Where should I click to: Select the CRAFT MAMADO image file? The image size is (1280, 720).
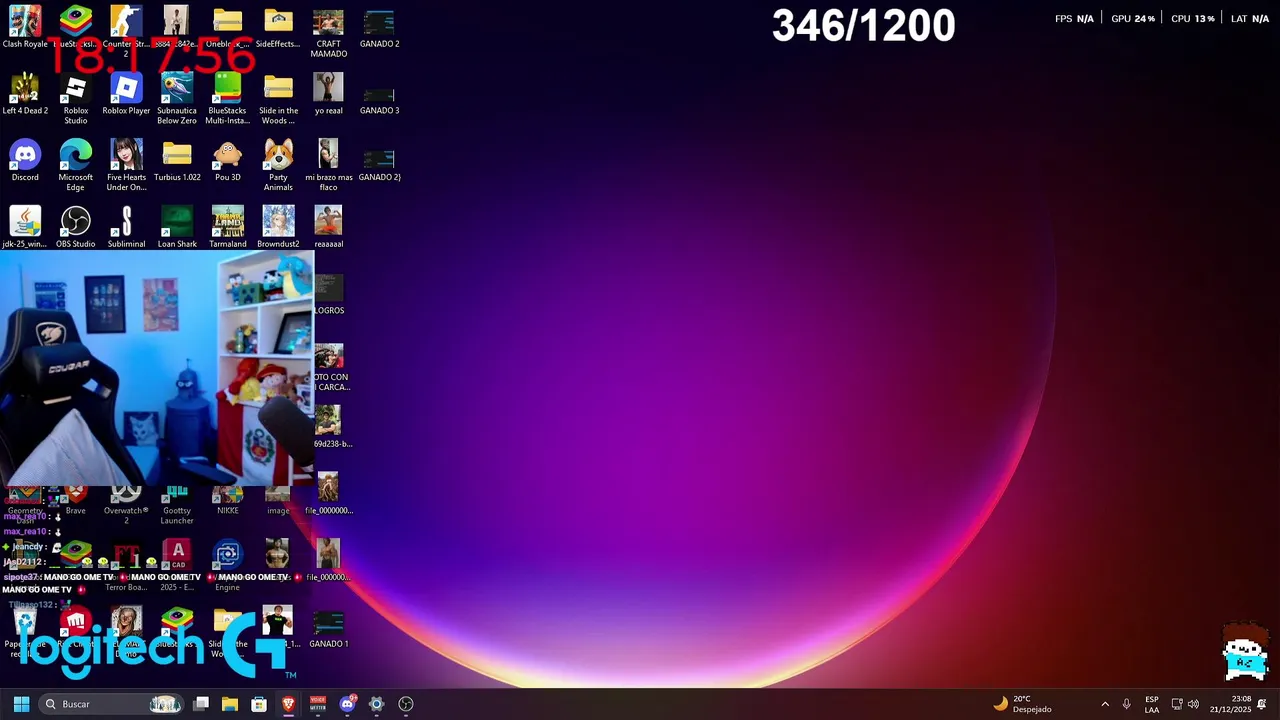click(328, 32)
